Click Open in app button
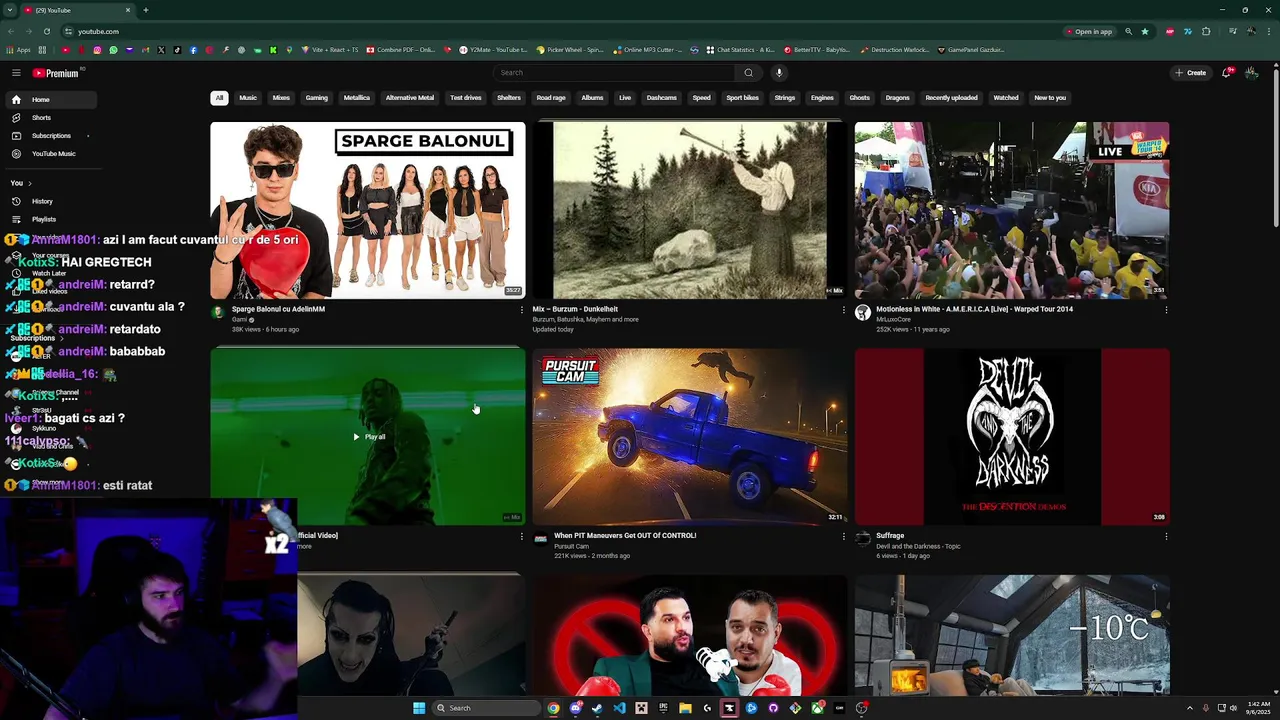 [1090, 31]
